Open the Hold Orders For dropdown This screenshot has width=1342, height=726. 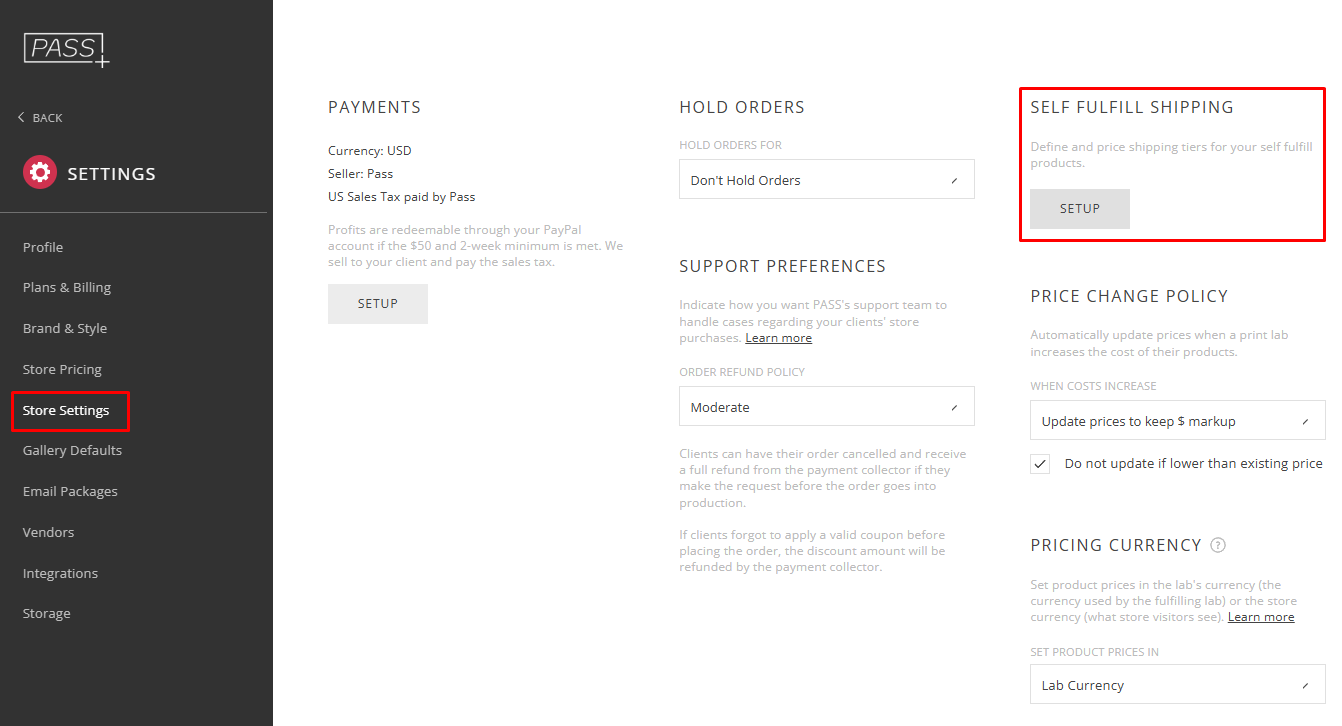[826, 180]
